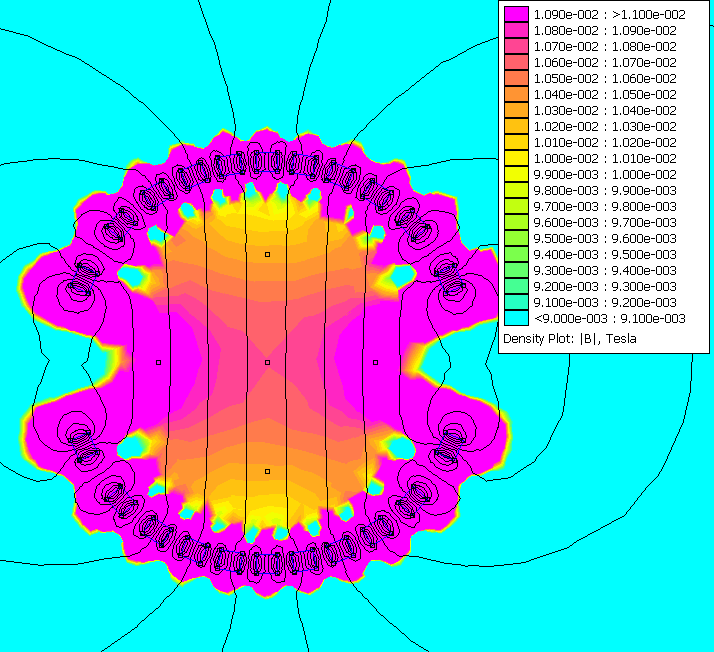
Task: Click the 1.080e-002 : 1.090e-002 pink swatch
Action: (515, 31)
